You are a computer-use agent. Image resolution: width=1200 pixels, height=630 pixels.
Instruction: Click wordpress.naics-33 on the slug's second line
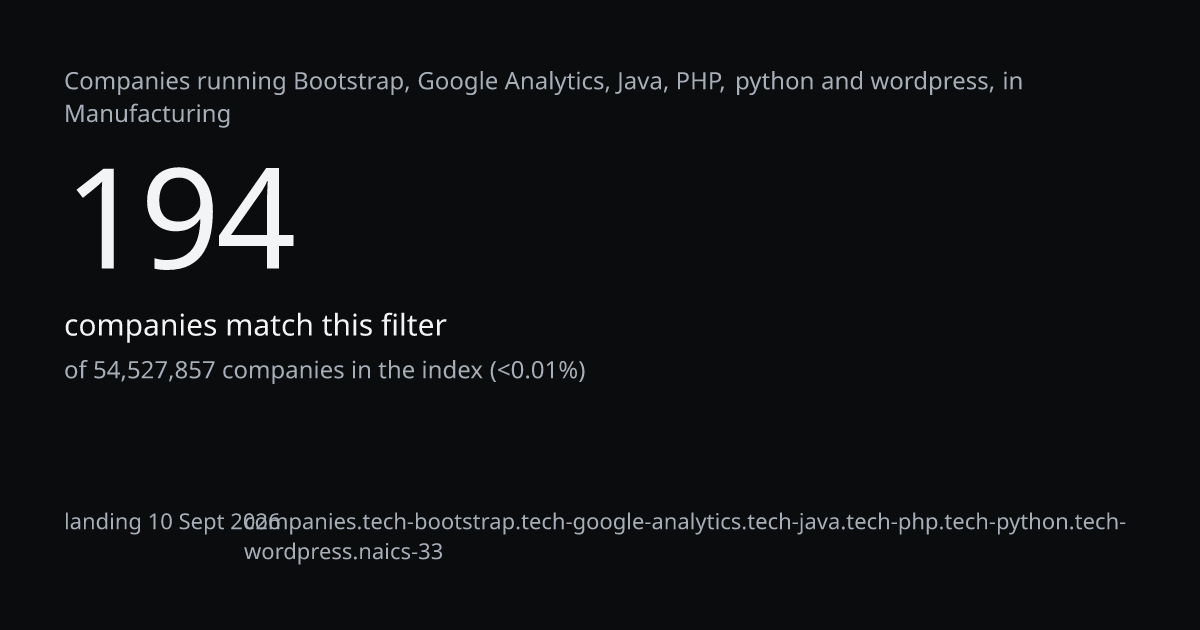pos(343,552)
